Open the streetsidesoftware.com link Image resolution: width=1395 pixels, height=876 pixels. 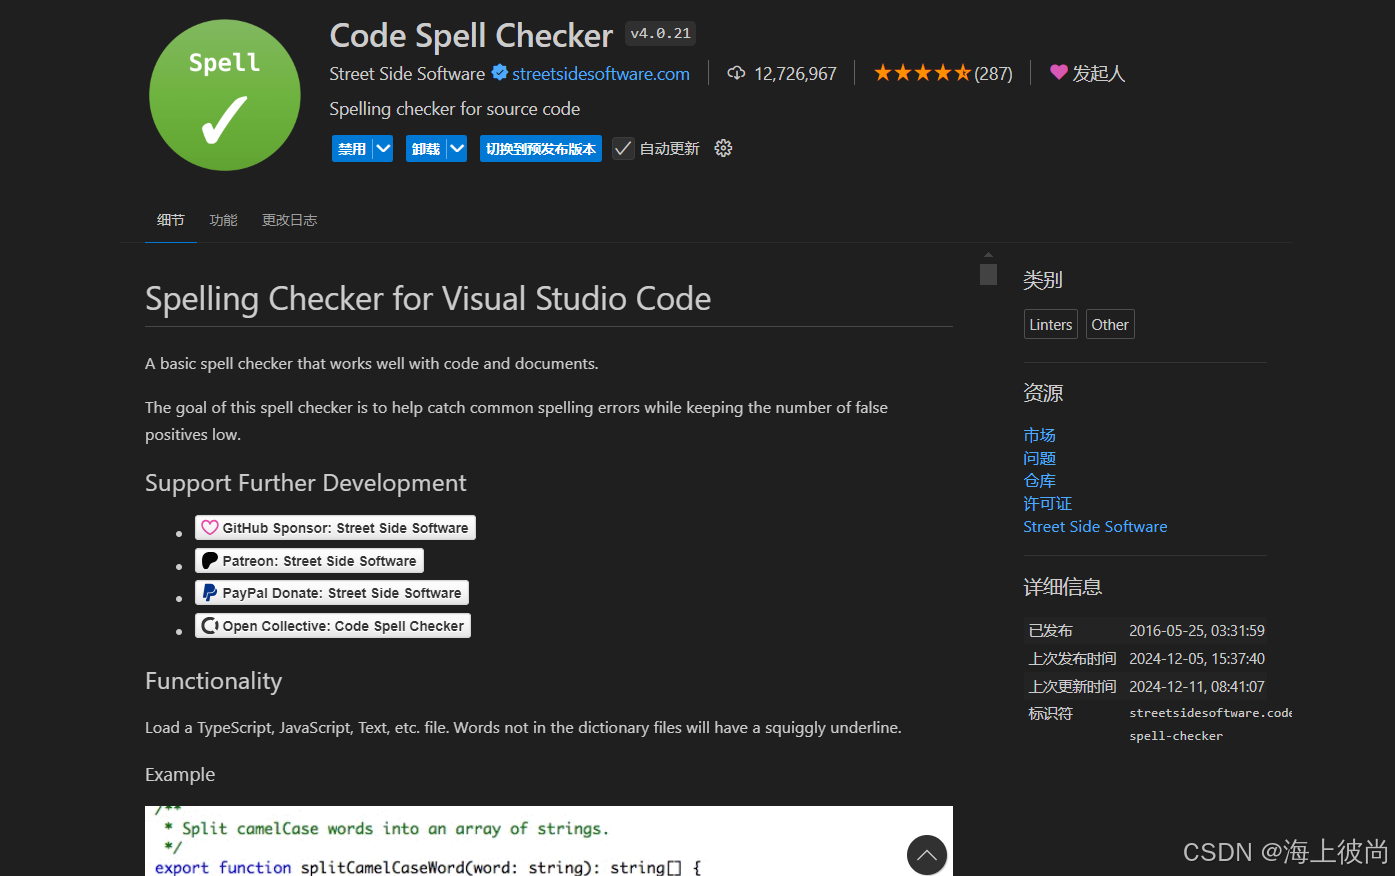pos(601,74)
